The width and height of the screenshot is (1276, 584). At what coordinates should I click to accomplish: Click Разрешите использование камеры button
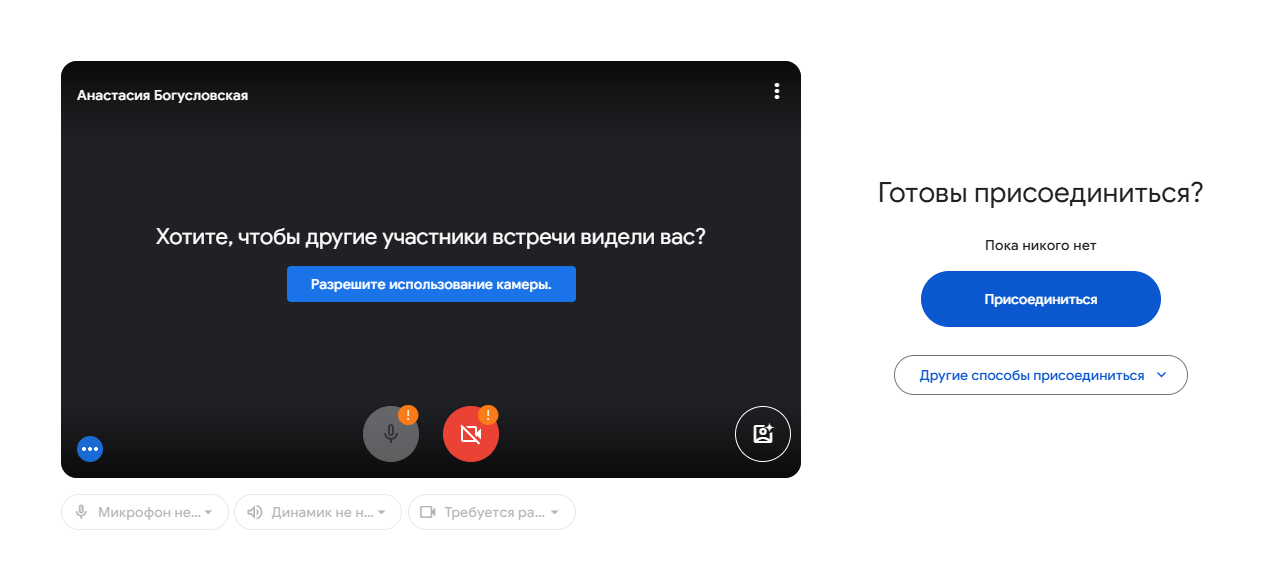431,284
